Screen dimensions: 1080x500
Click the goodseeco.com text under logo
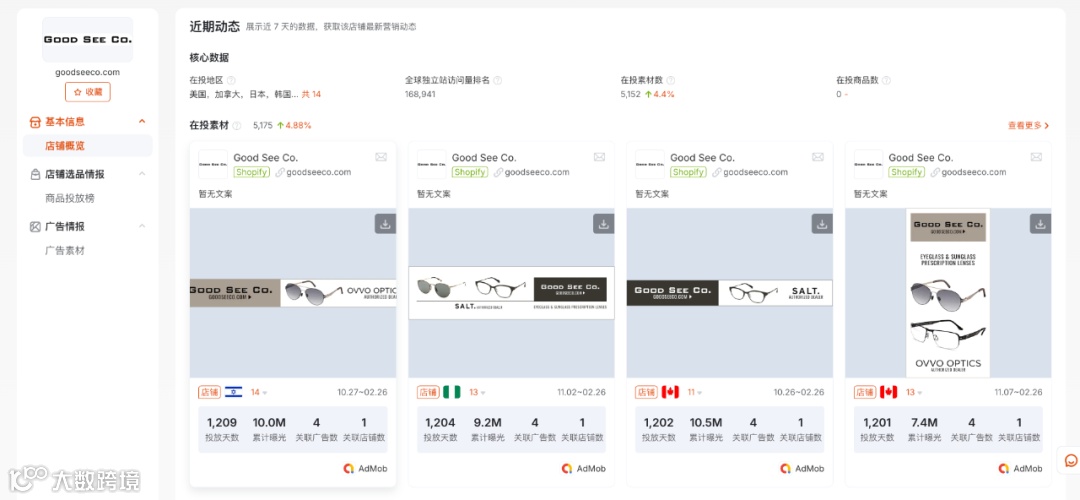tap(87, 72)
